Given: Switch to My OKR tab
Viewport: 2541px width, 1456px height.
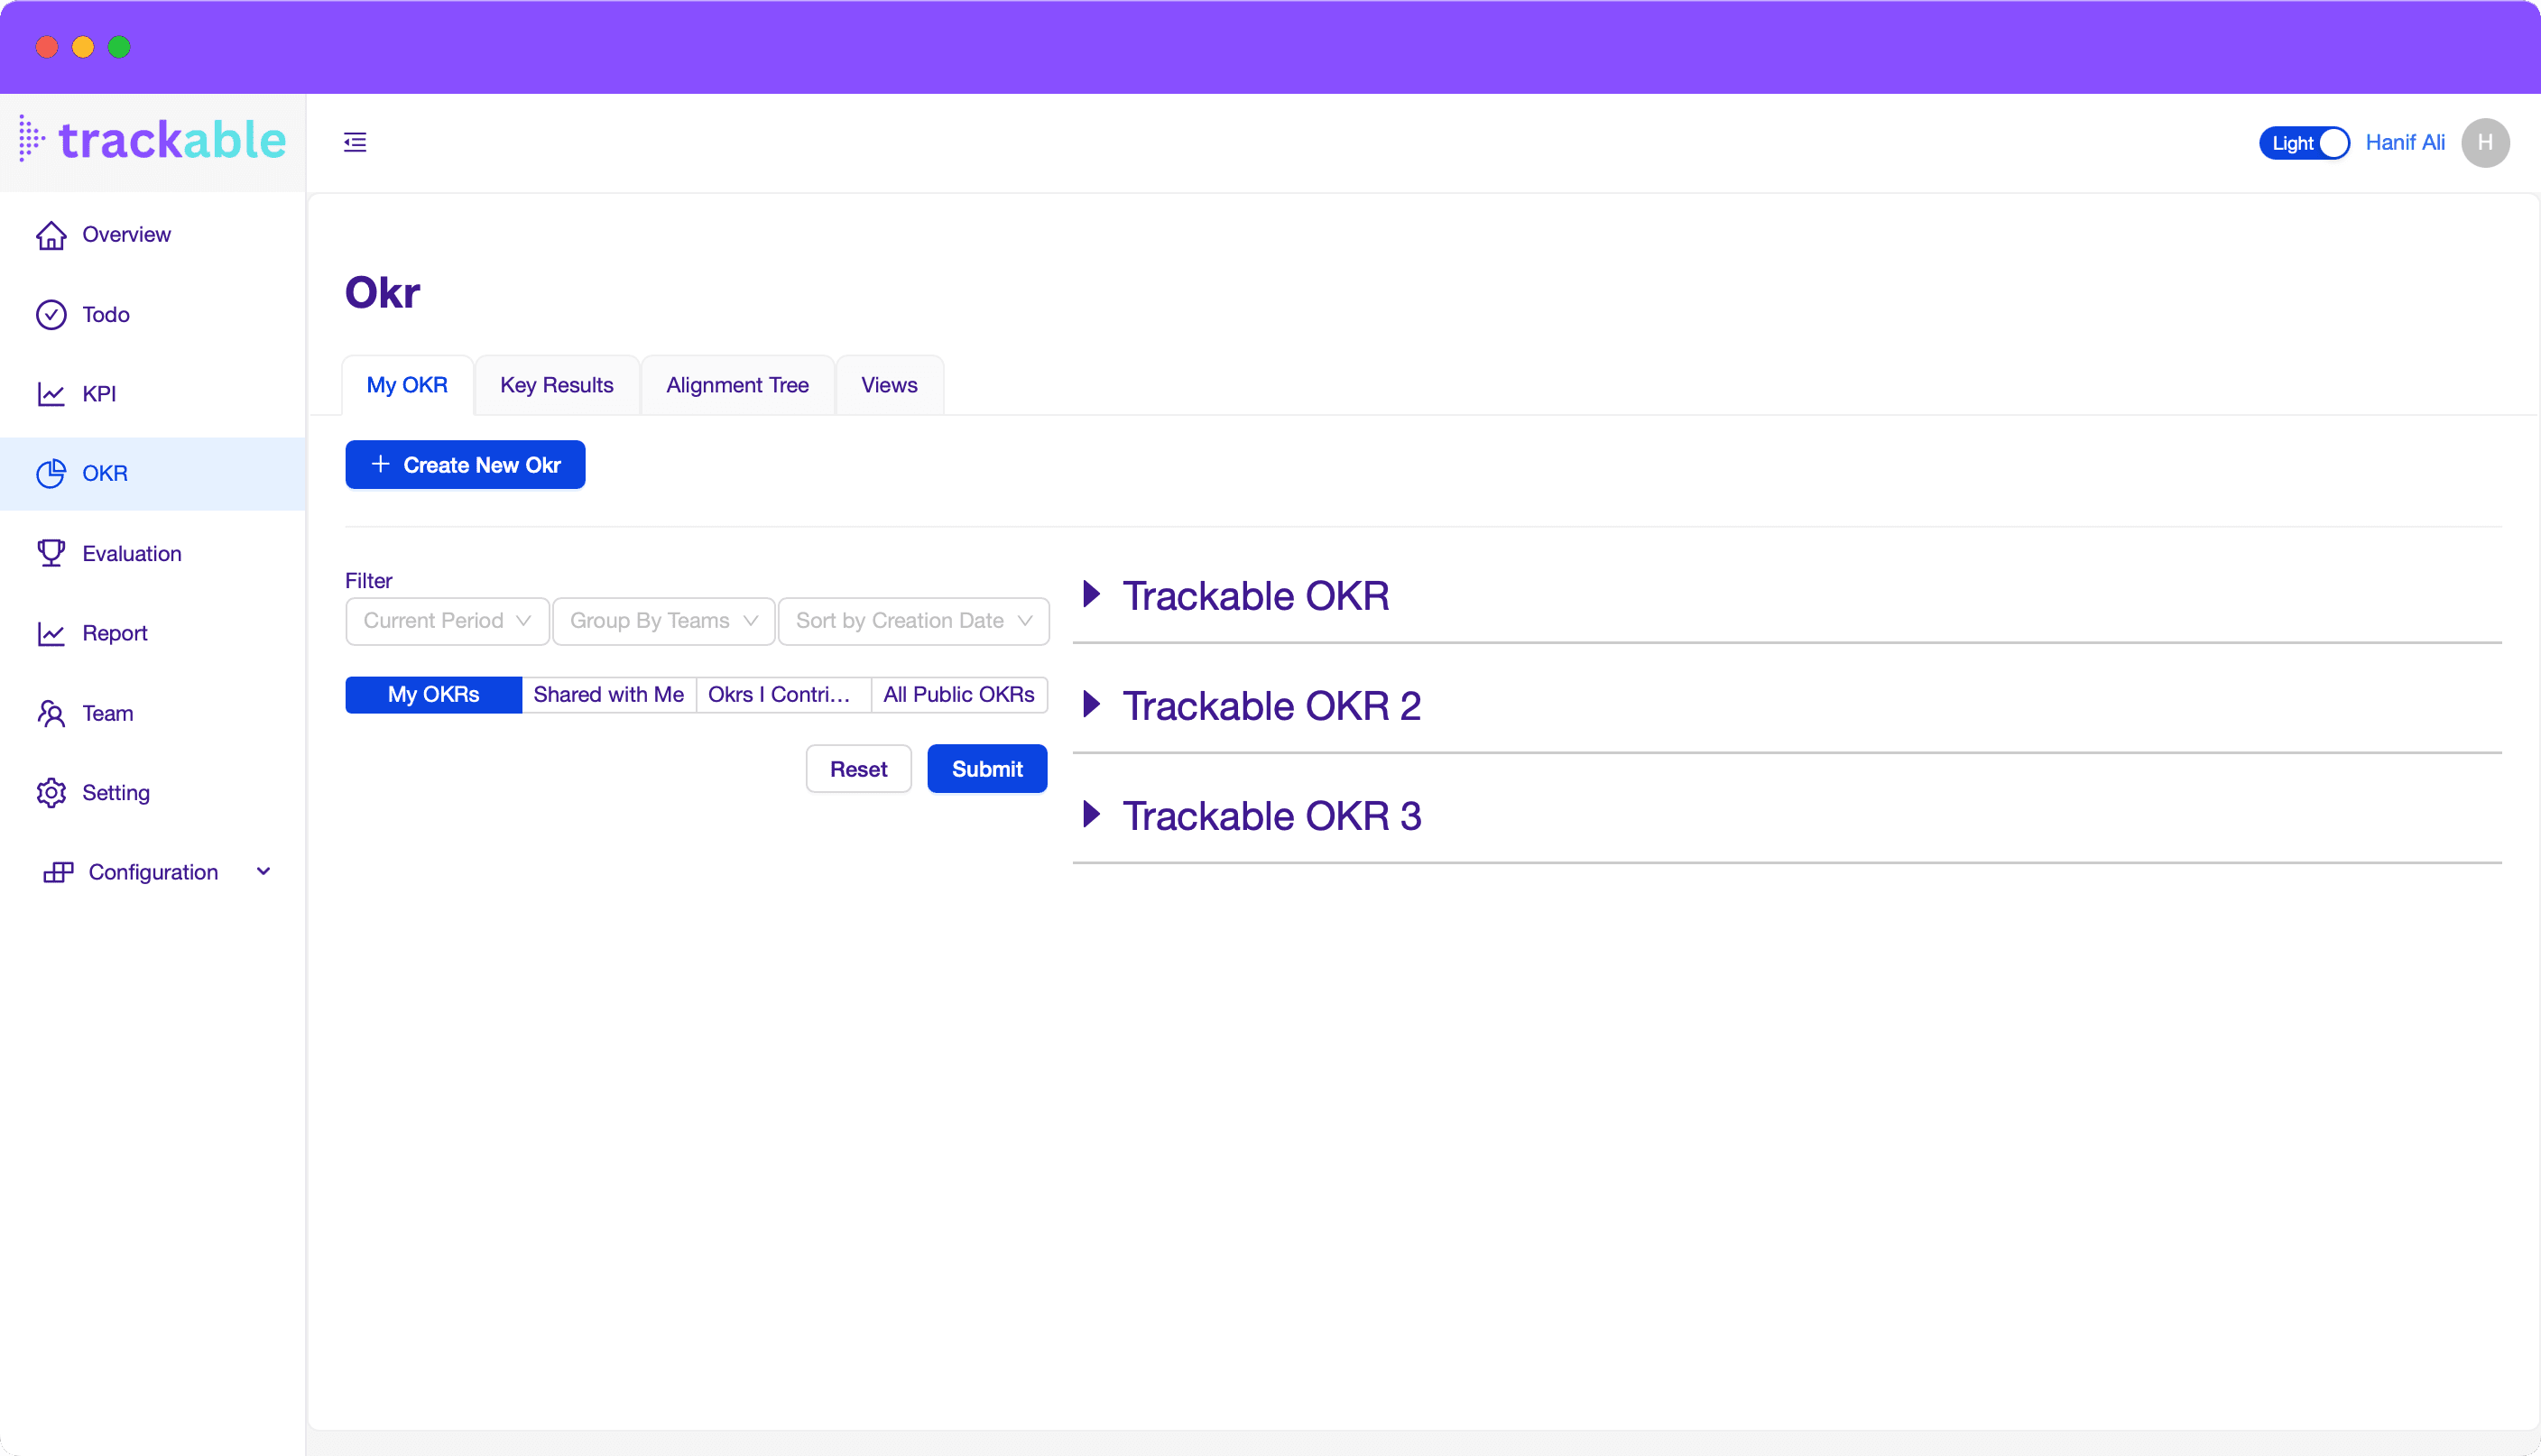Looking at the screenshot, I should [407, 385].
